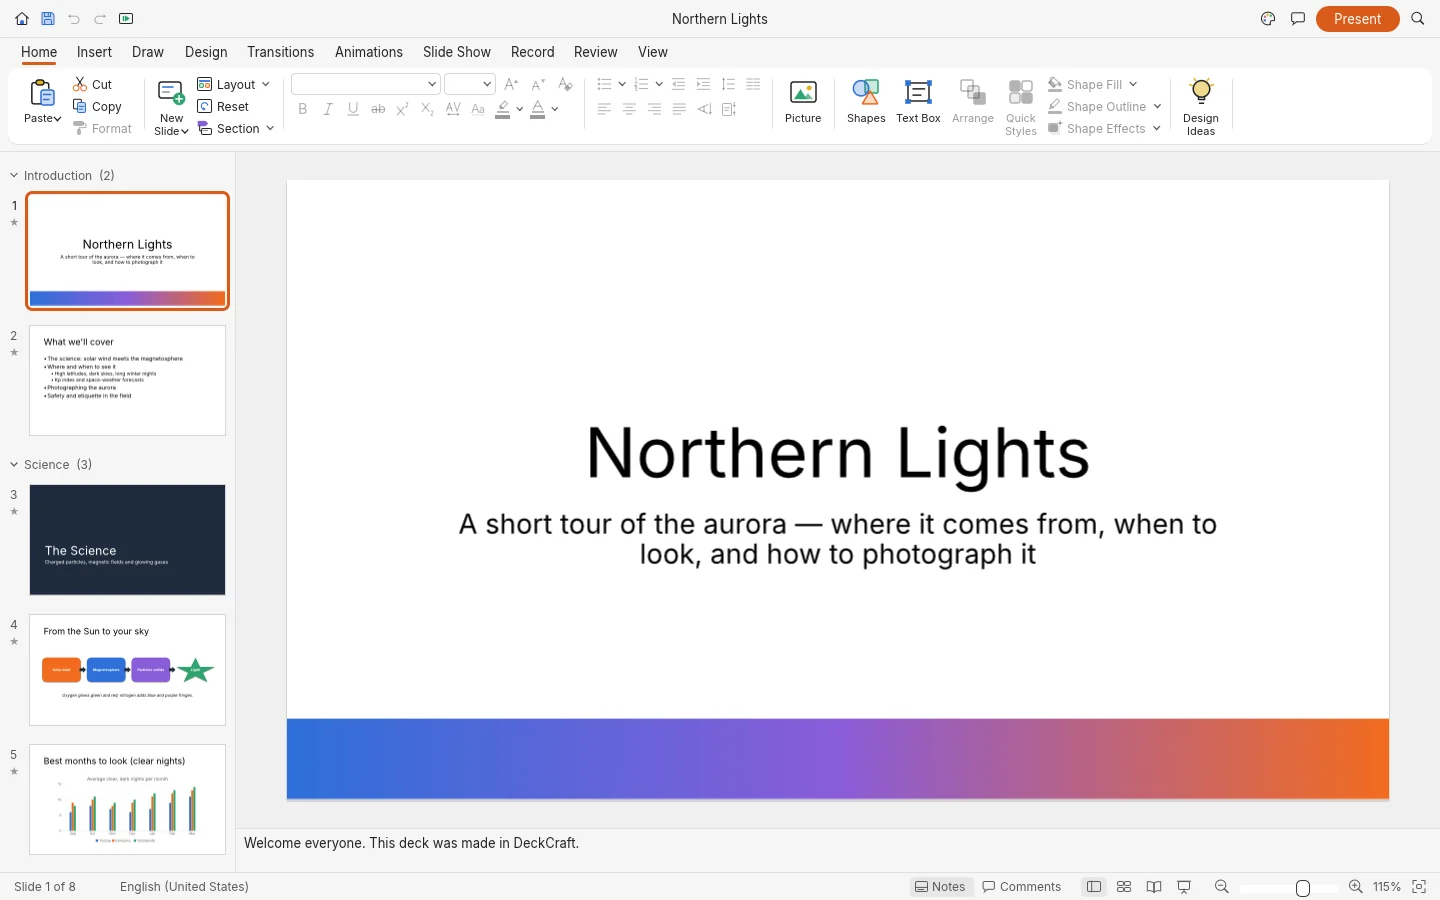Open the search magnifier
Viewport: 1440px width, 900px height.
(x=1418, y=19)
